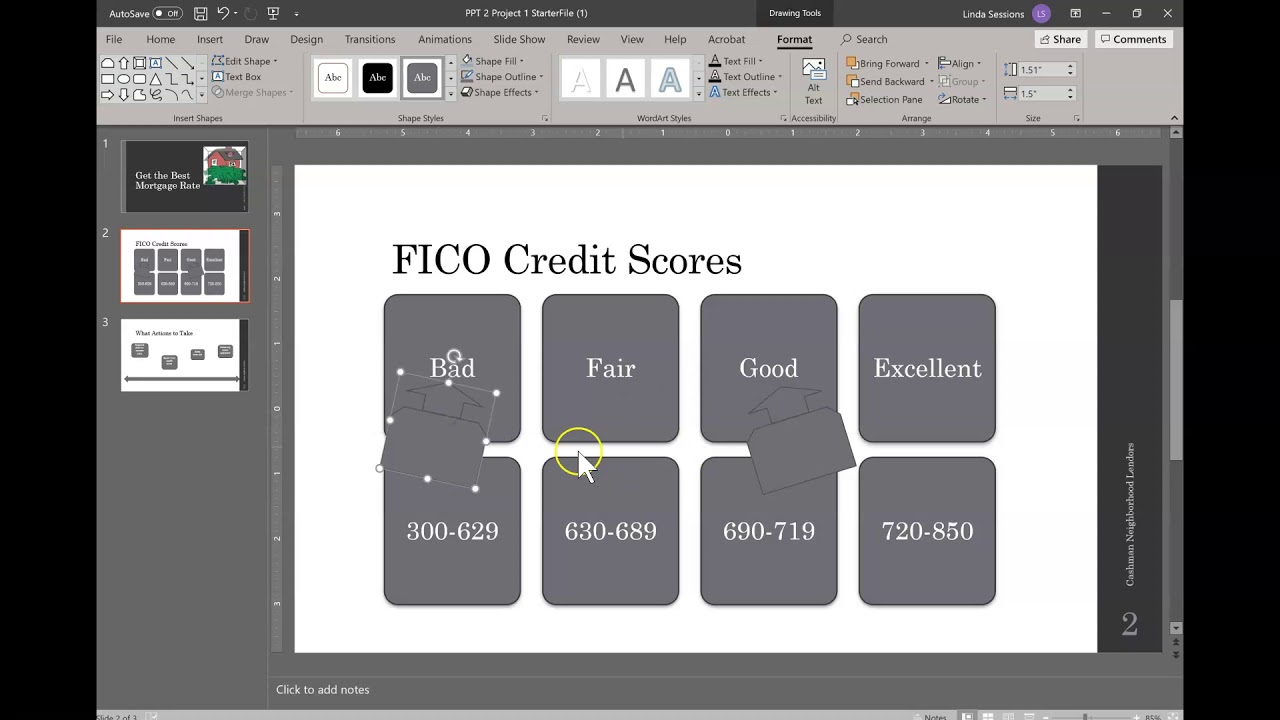The height and width of the screenshot is (720, 1280).
Task: Click the 630-689 score box
Action: coord(610,531)
